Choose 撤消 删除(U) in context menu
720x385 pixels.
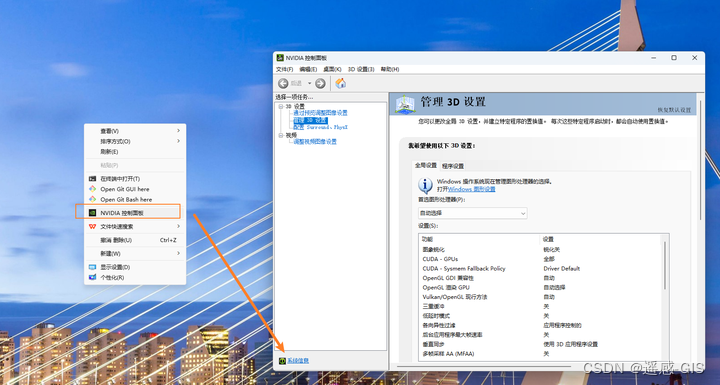click(x=135, y=240)
